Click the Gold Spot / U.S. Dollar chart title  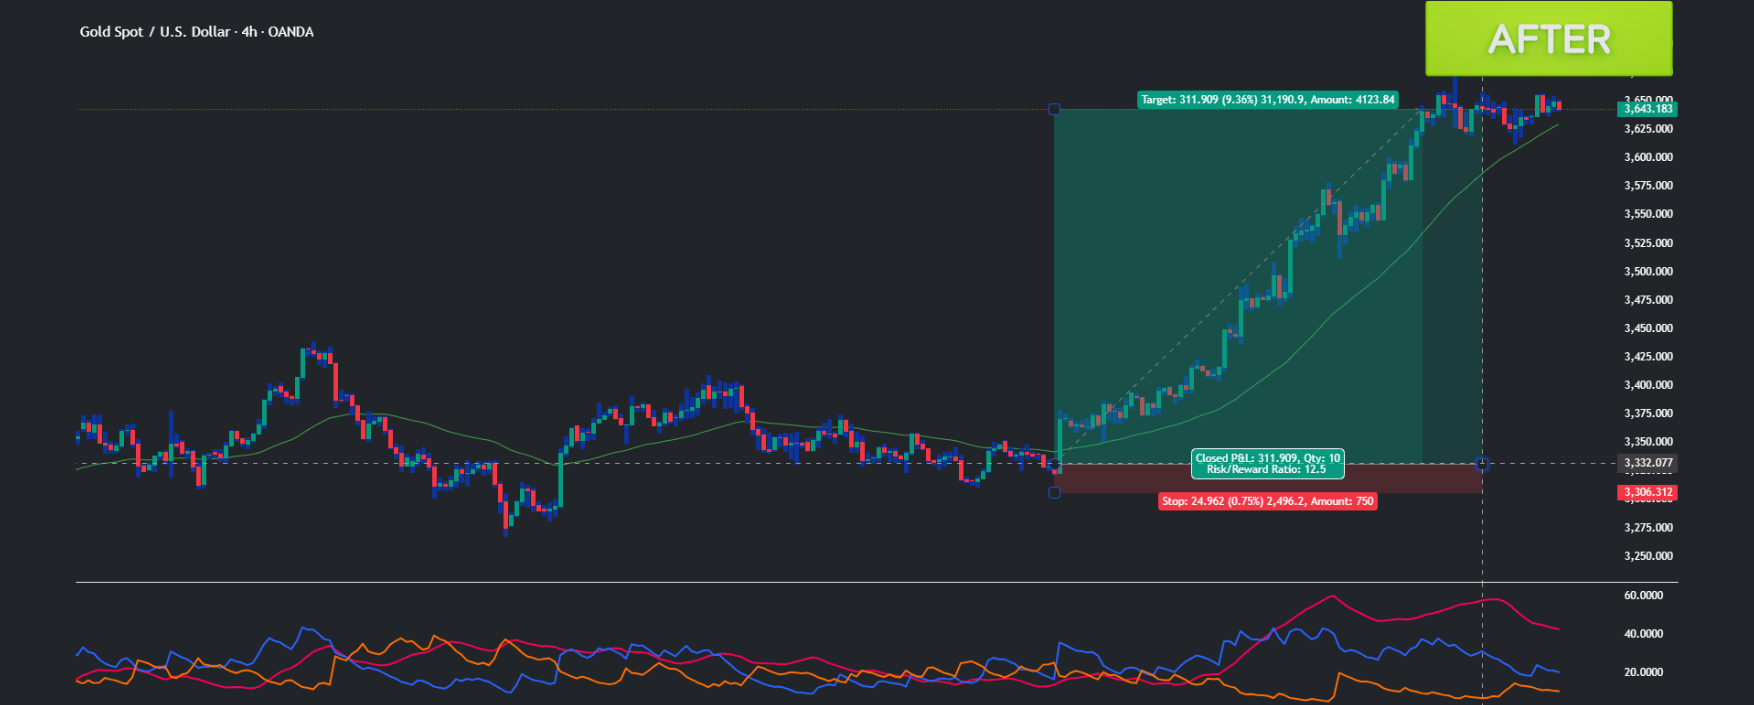(196, 32)
